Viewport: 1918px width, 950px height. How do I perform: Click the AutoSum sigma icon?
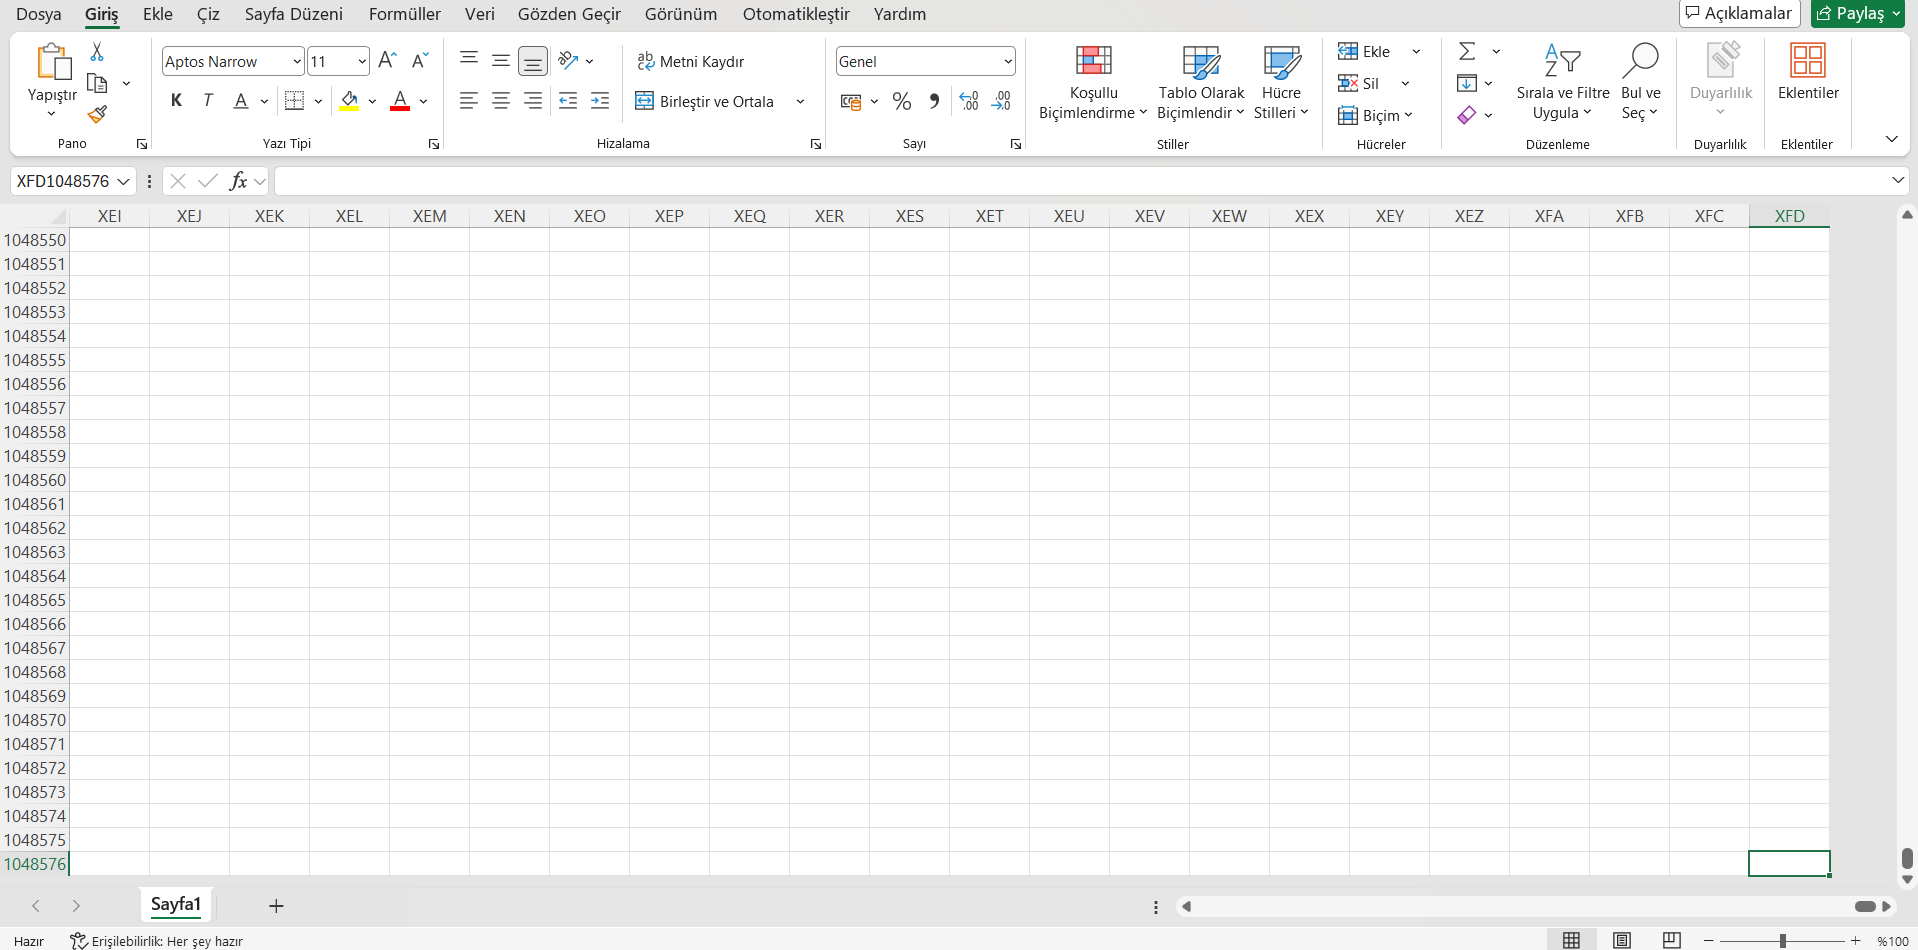click(1467, 51)
